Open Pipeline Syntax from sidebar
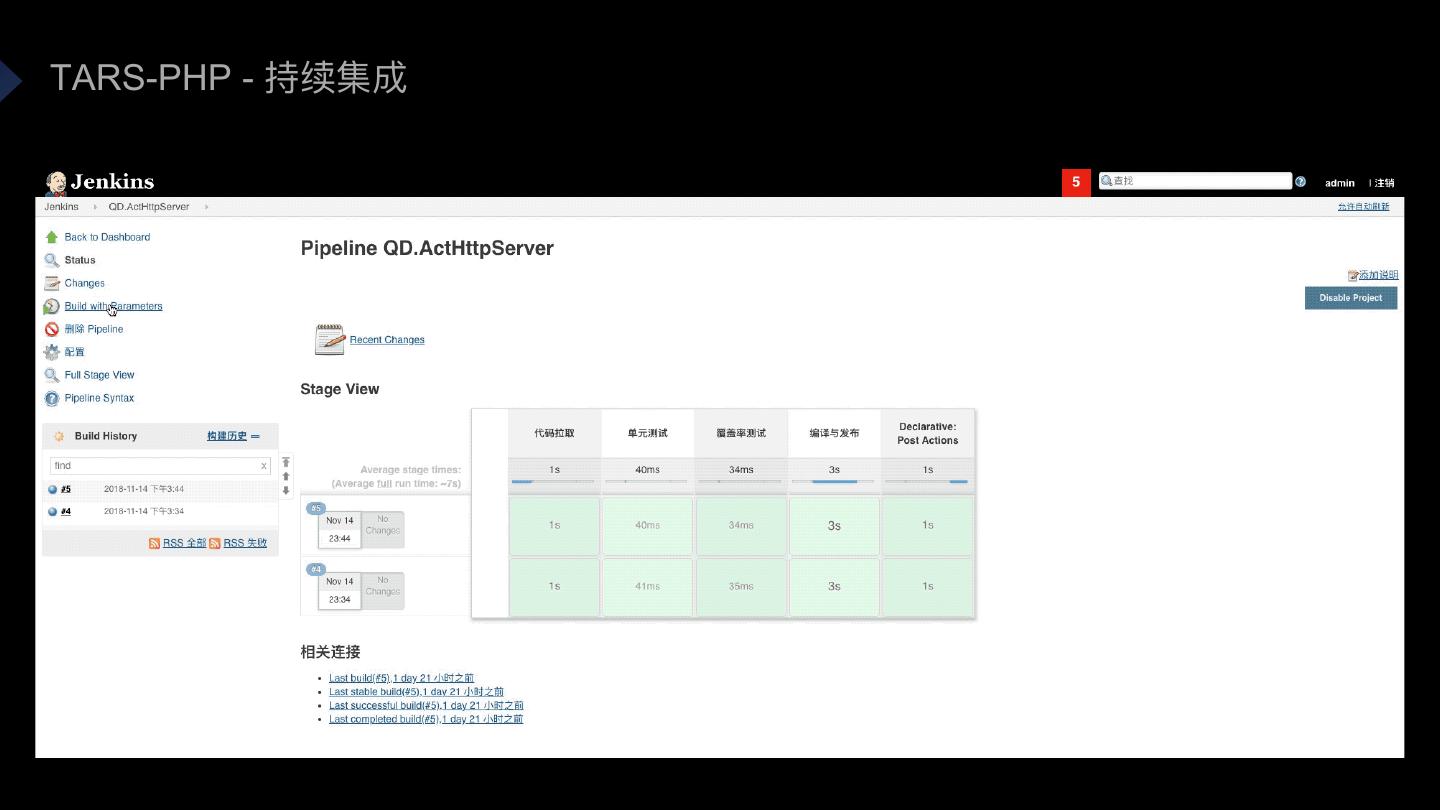 point(99,398)
